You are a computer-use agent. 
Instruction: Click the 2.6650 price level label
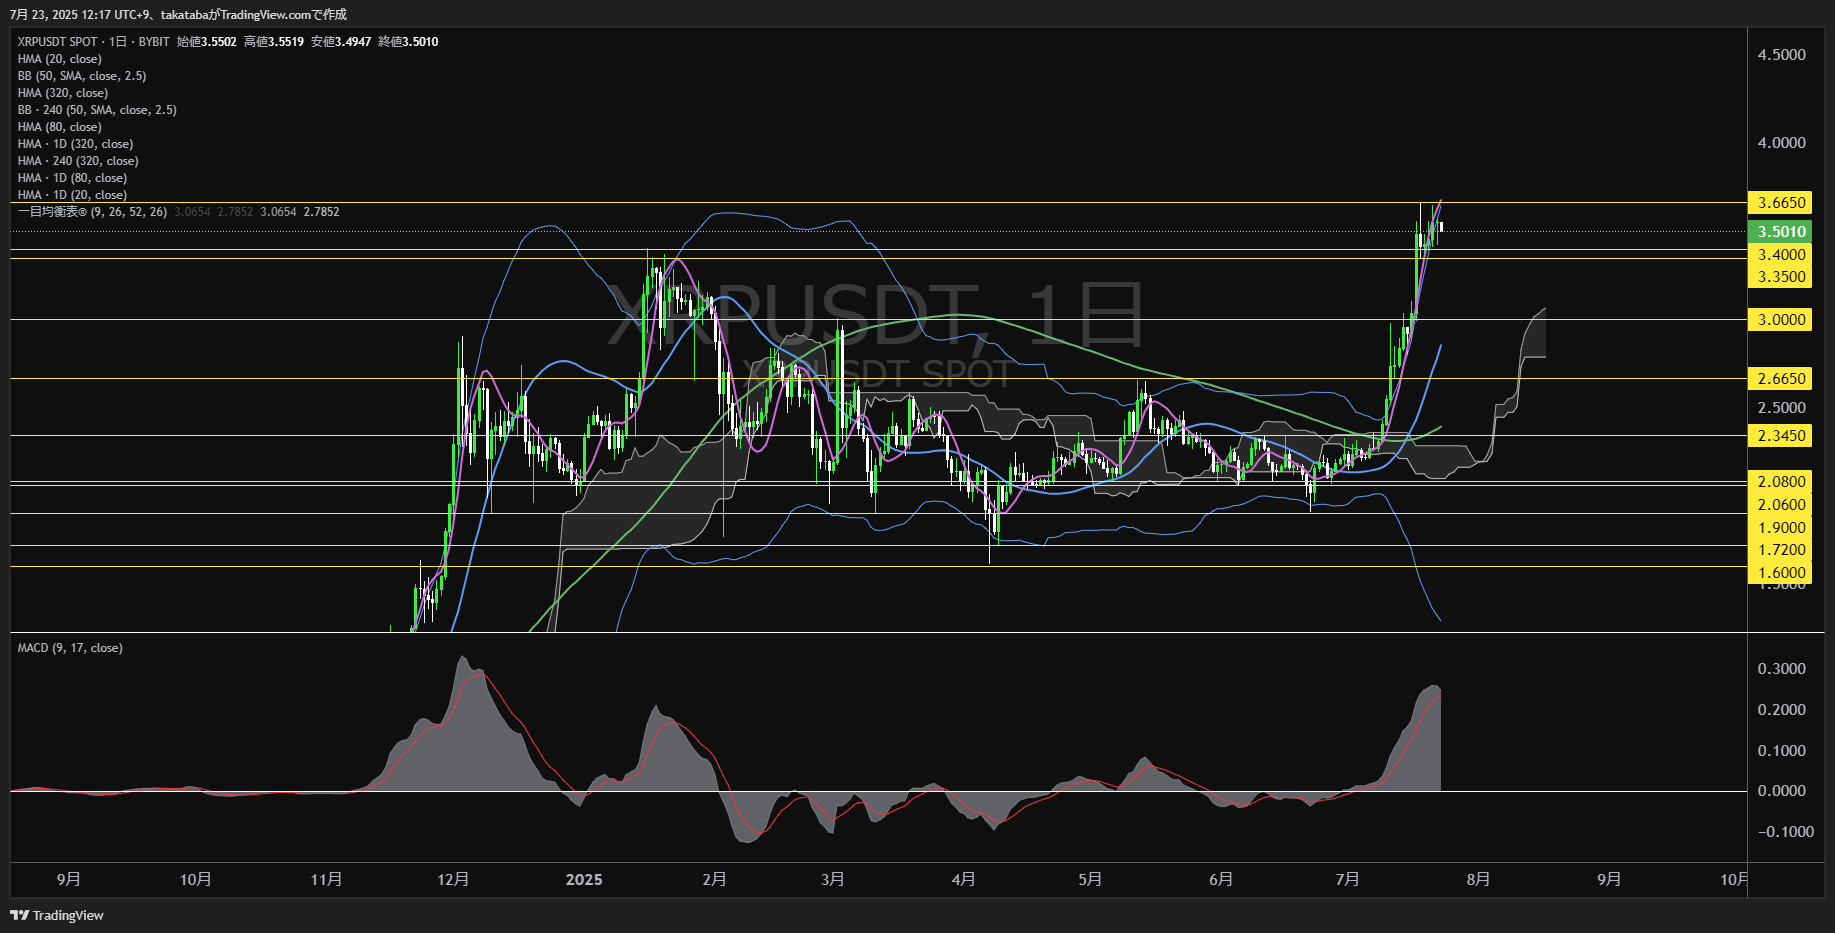(x=1781, y=379)
